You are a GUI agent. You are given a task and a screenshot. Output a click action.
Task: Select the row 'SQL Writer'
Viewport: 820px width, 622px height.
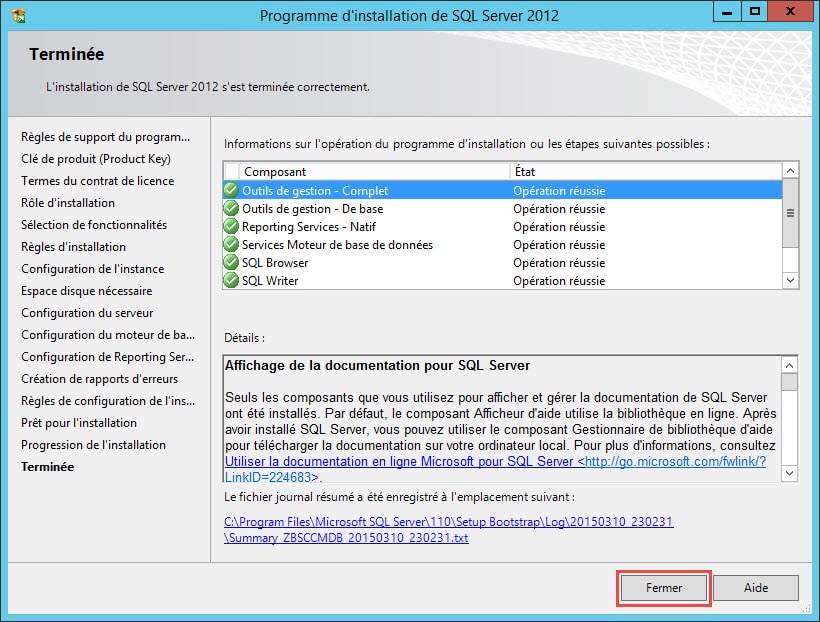[x=503, y=280]
